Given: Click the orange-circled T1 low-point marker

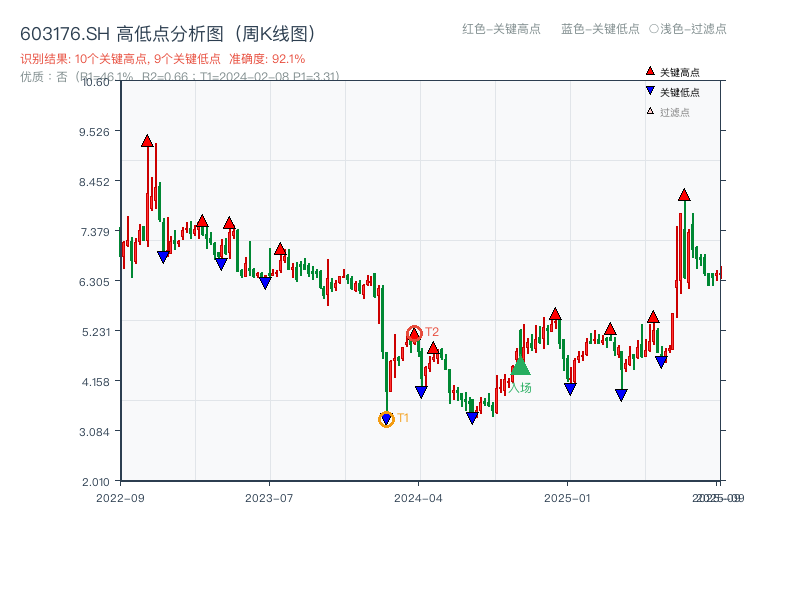Looking at the screenshot, I should coord(386,419).
